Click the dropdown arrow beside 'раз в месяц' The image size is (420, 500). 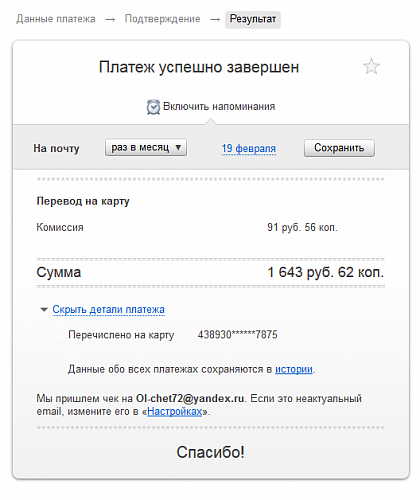coord(178,147)
